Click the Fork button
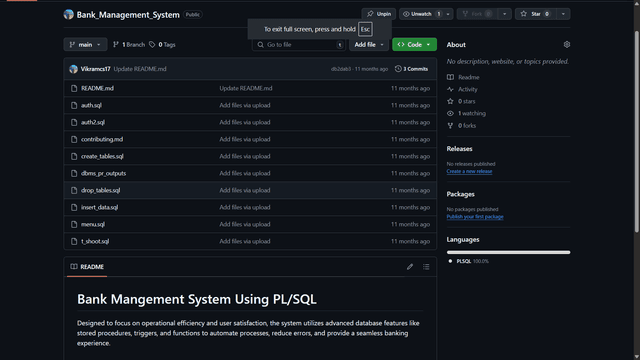This screenshot has height=360, width=640. point(477,14)
